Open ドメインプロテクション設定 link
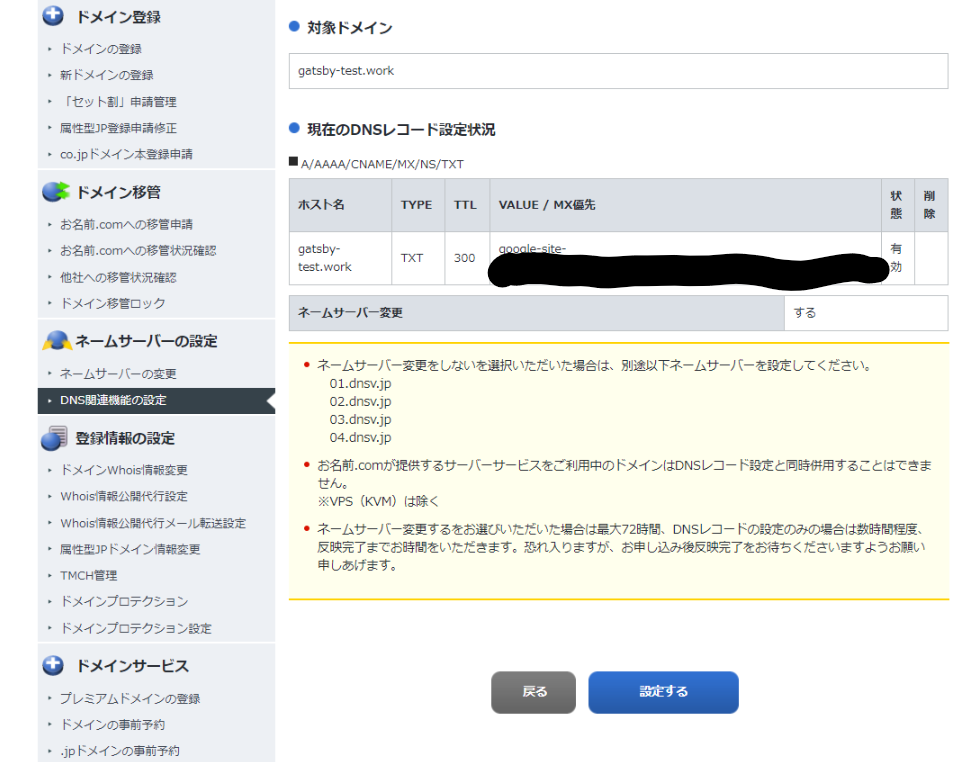Screen dimensions: 979x762 coord(135,628)
